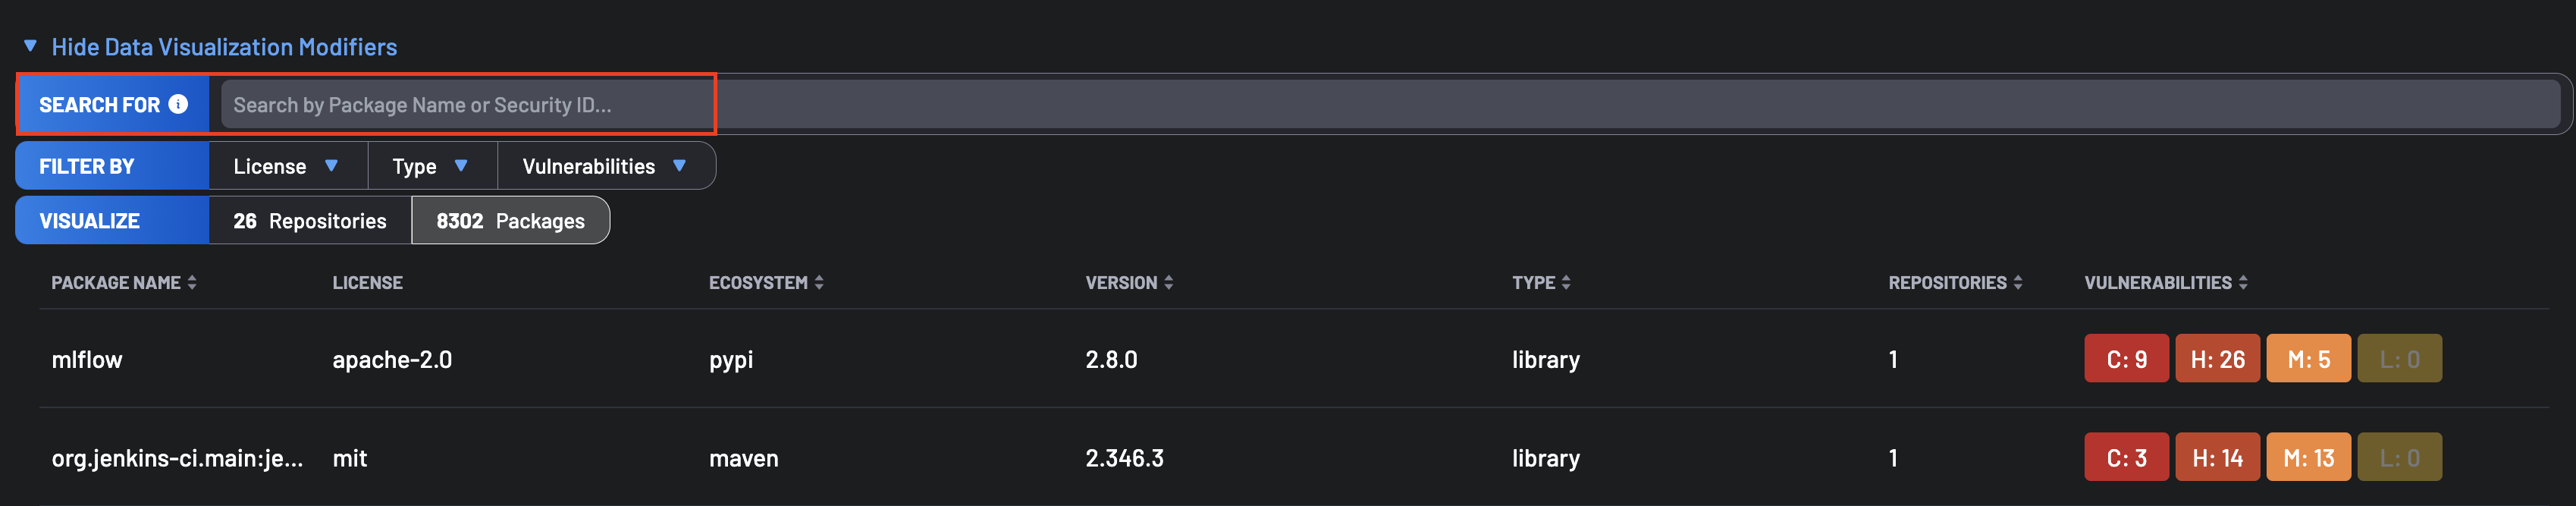Open the Type filter dropdown
This screenshot has height=506, width=2576.
tap(432, 166)
